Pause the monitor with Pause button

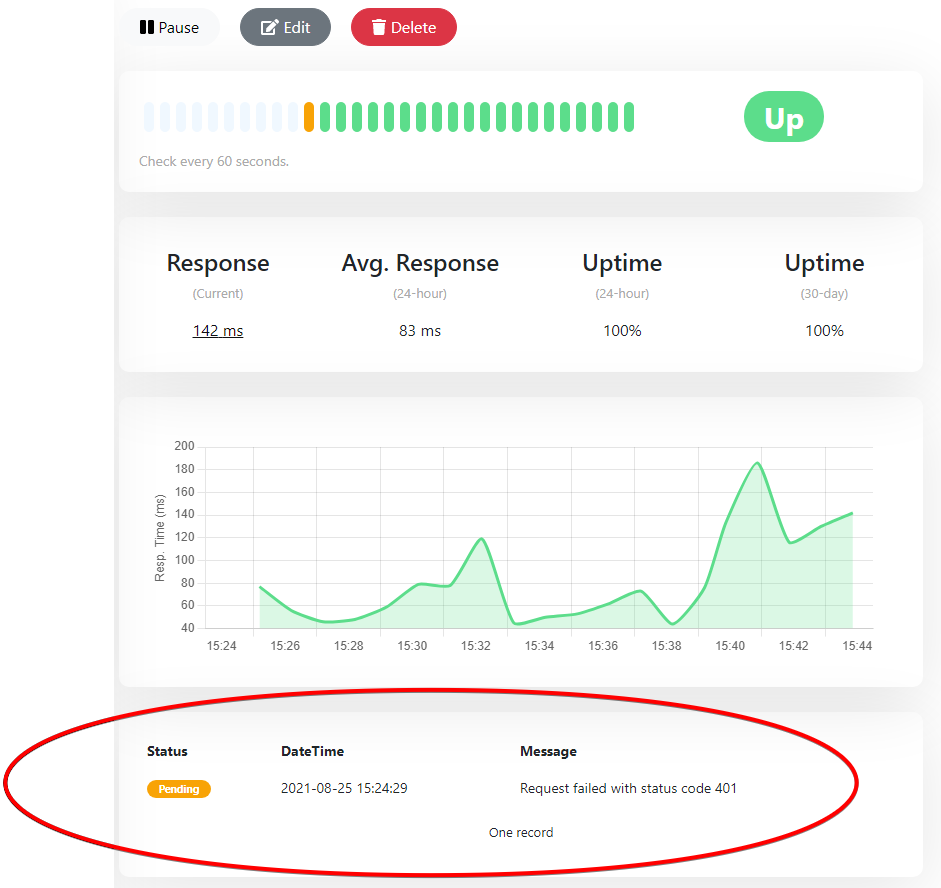click(x=169, y=28)
